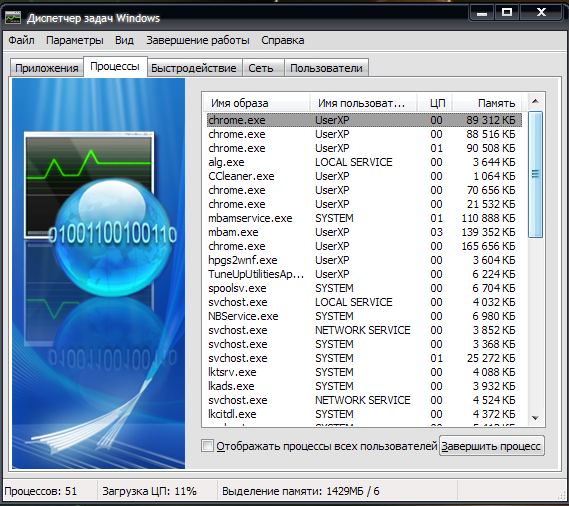Select svchost.exe using 4 524 КБ
This screenshot has width=569, height=506.
364,400
